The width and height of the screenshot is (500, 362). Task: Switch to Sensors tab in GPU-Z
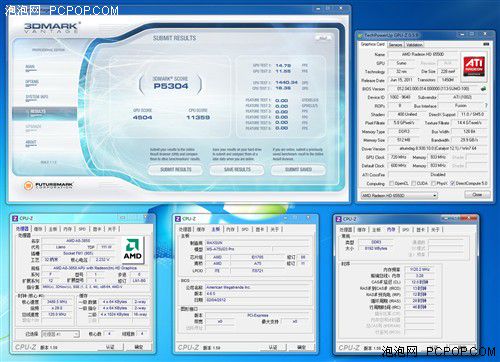pos(396,45)
